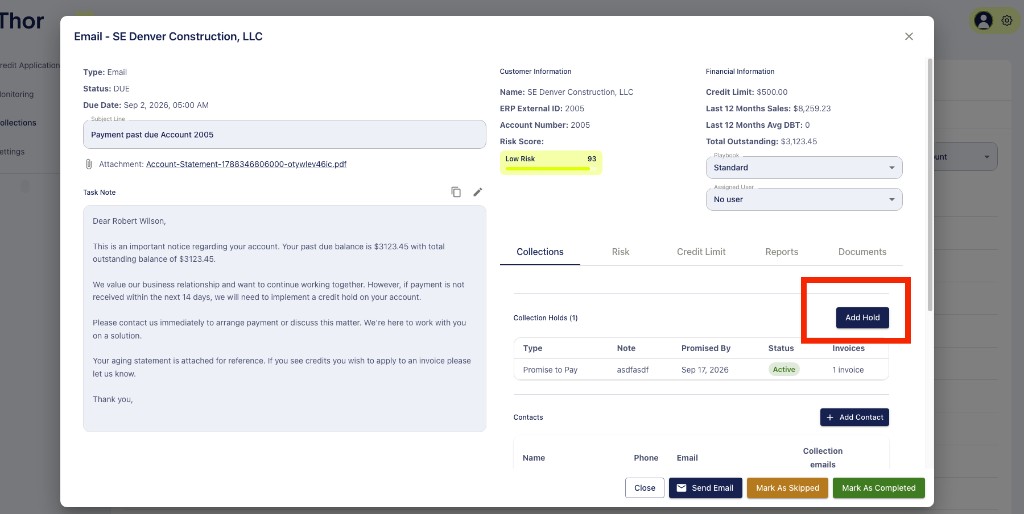Image resolution: width=1024 pixels, height=514 pixels.
Task: Switch to the Risk tab
Action: (x=620, y=251)
